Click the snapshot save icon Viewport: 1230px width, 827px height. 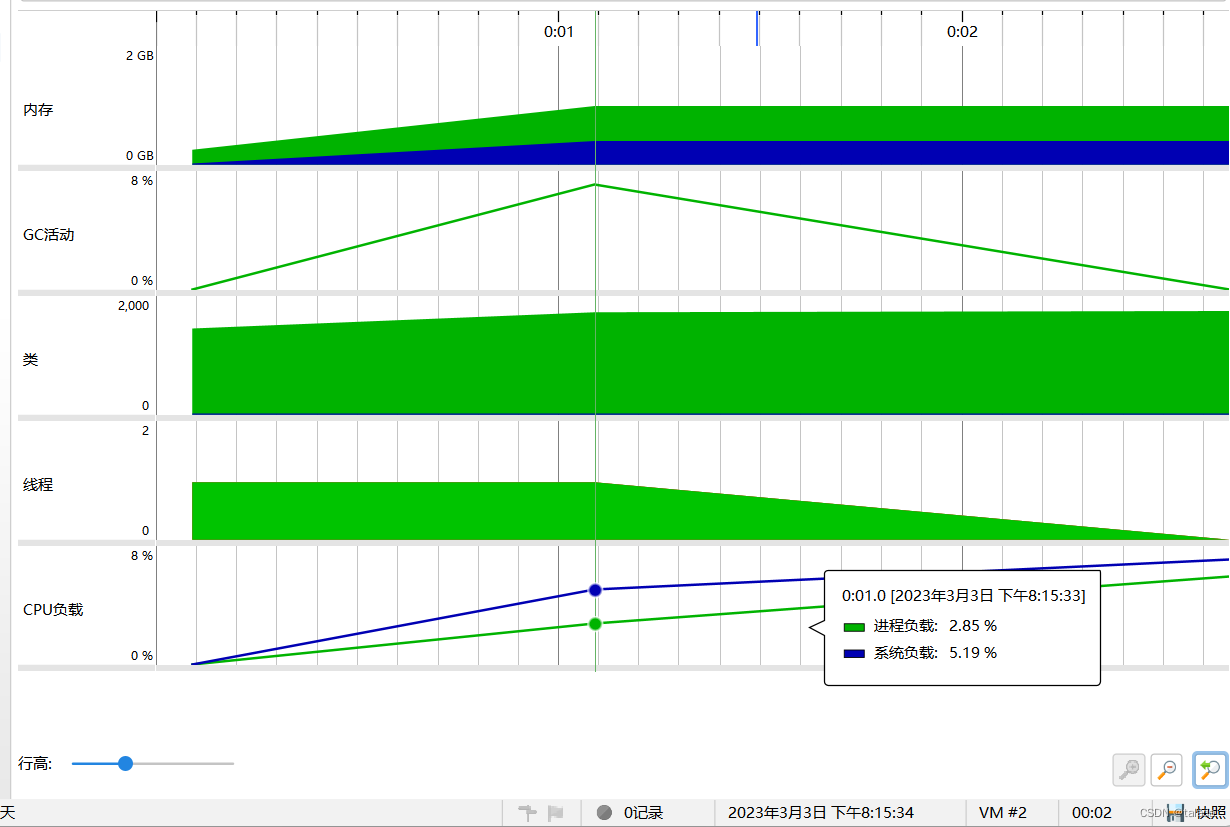click(x=1175, y=813)
